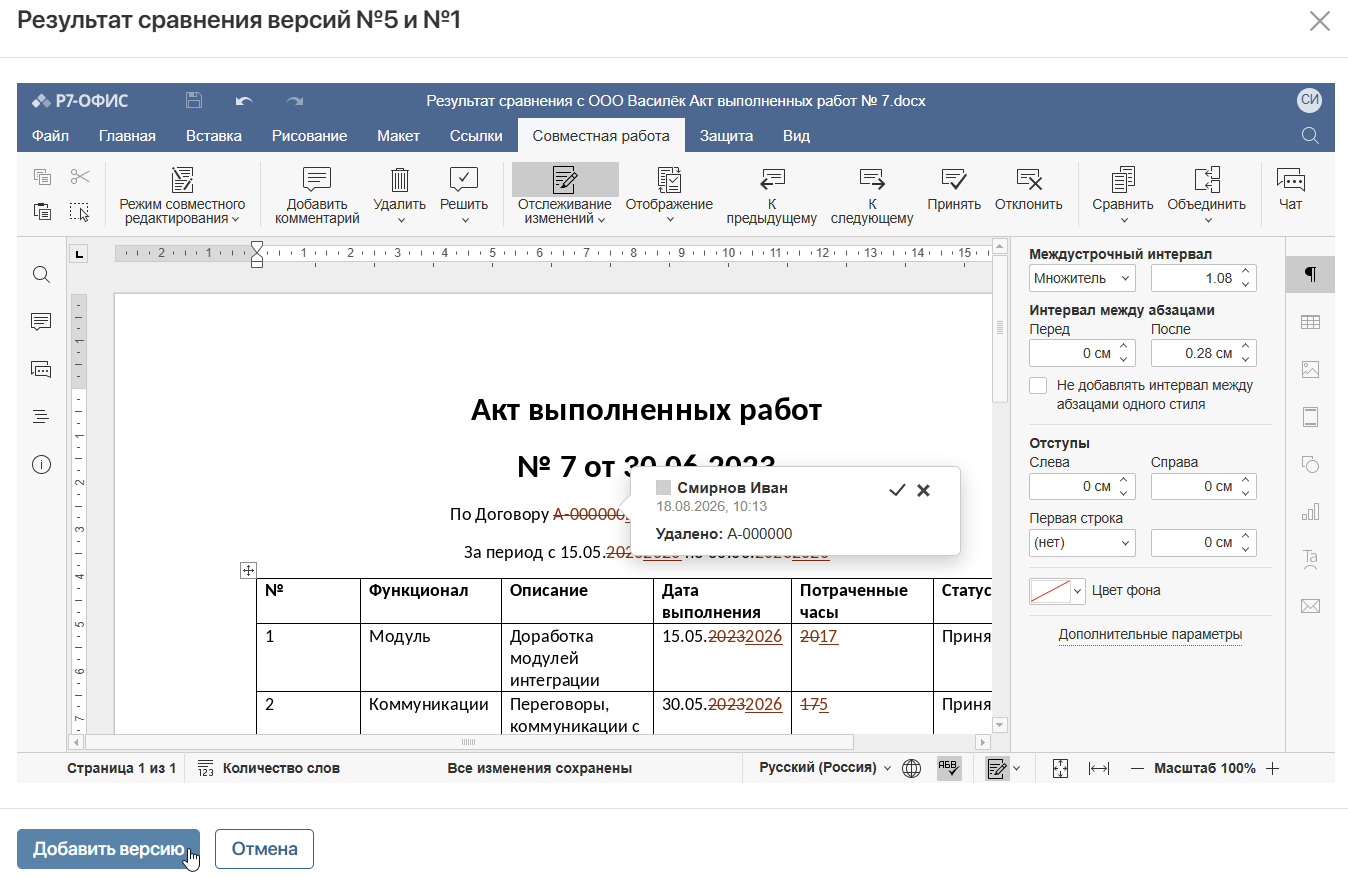1348x878 pixels.
Task: Toggle paragraph settings panel in right sidebar
Action: (x=1310, y=274)
